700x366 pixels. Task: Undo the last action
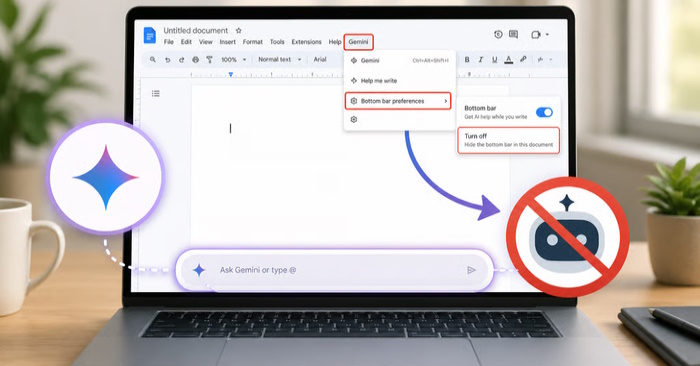point(167,59)
